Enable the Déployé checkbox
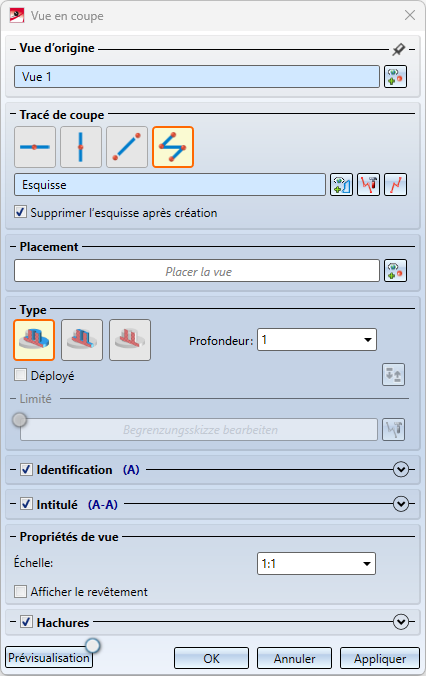 (20, 375)
